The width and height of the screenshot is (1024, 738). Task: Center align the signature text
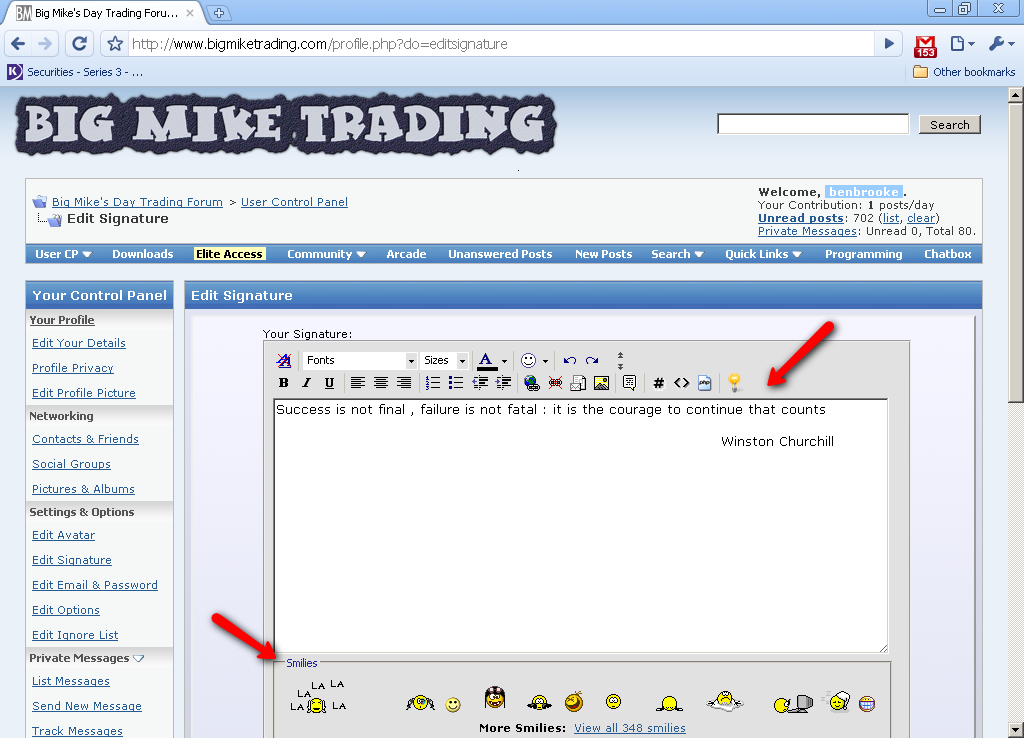[x=381, y=383]
